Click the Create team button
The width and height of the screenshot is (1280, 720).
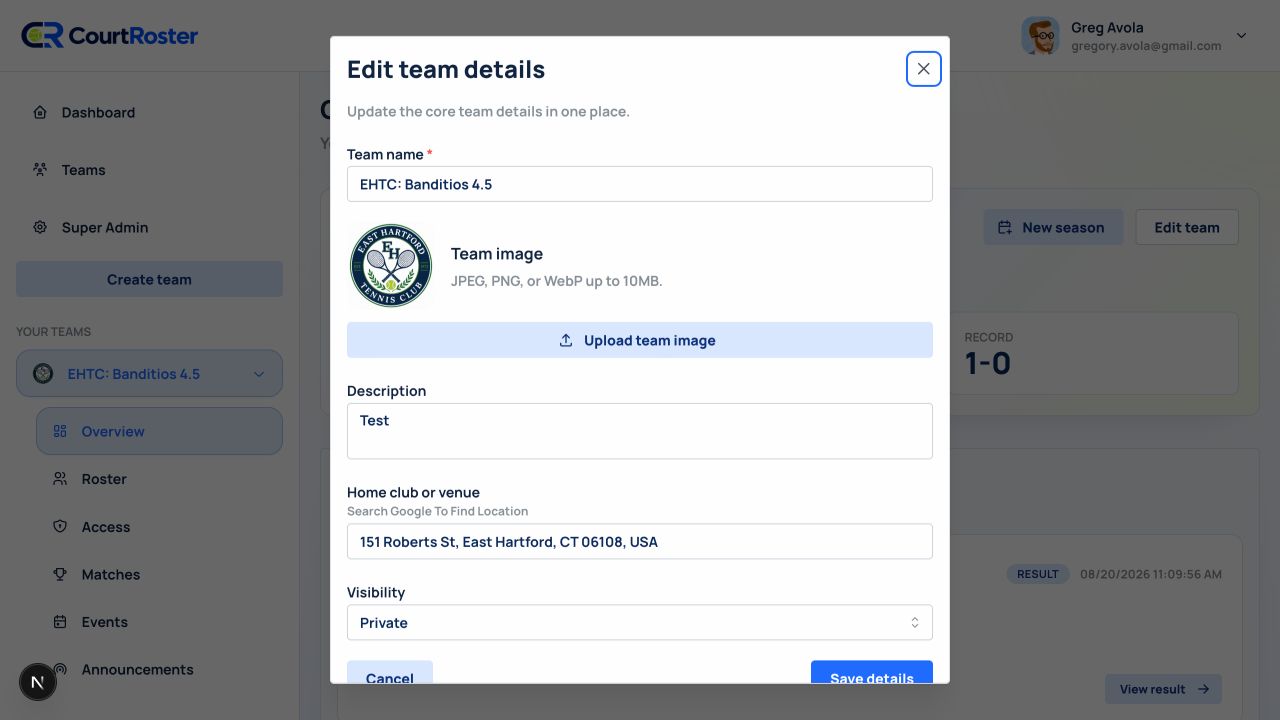coord(150,280)
